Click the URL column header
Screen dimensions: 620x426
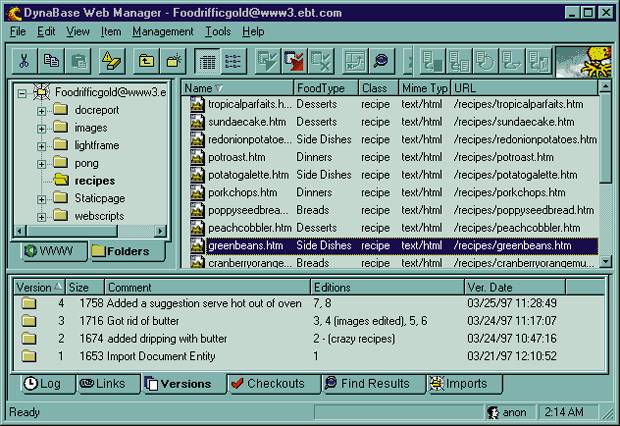click(x=524, y=88)
